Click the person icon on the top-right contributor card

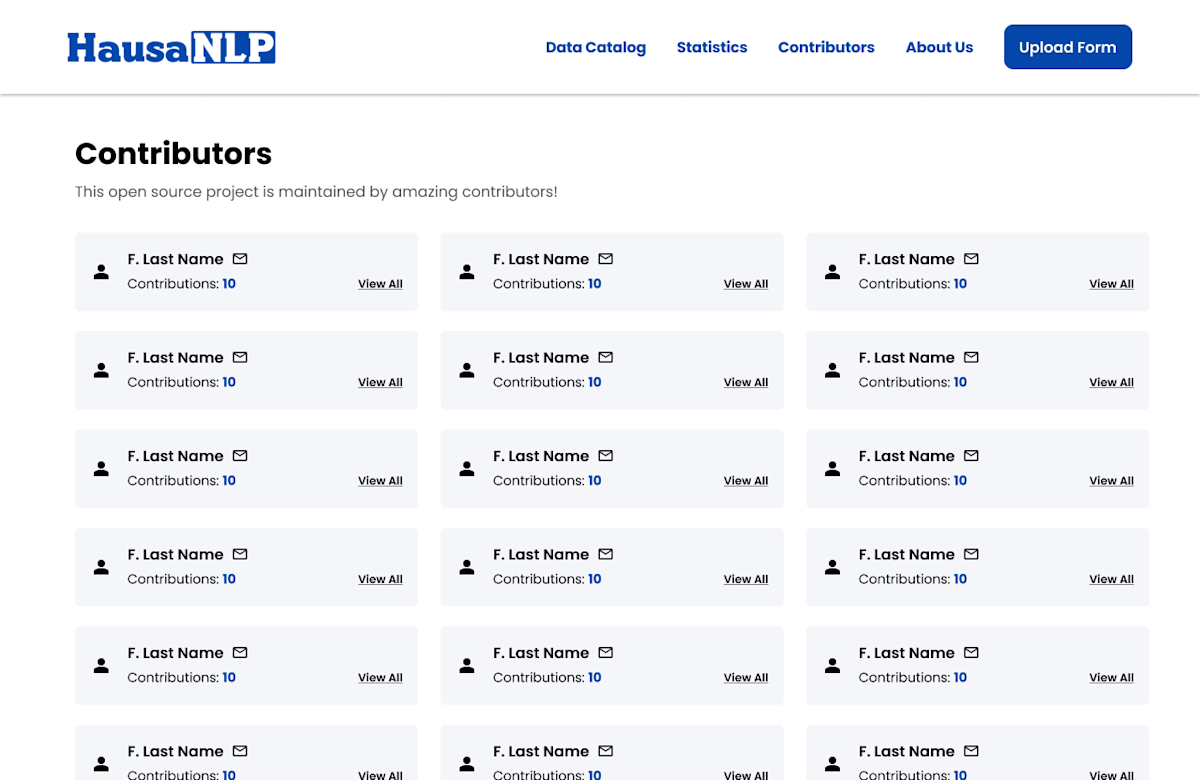click(x=832, y=271)
